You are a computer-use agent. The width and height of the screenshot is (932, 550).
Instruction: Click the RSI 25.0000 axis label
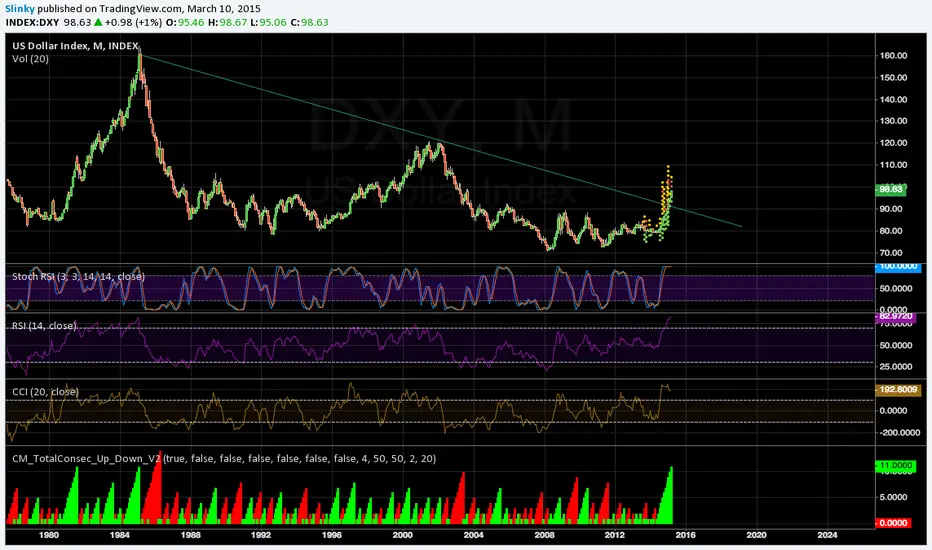896,367
